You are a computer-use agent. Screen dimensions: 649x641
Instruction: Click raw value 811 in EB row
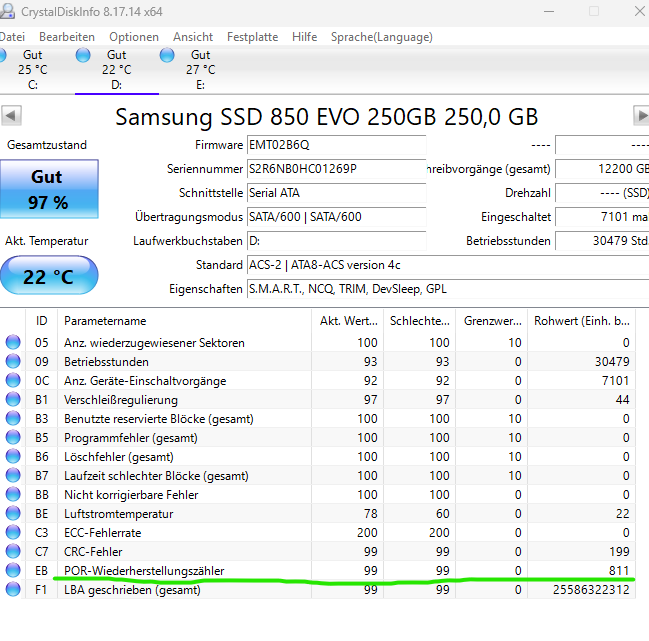click(619, 570)
